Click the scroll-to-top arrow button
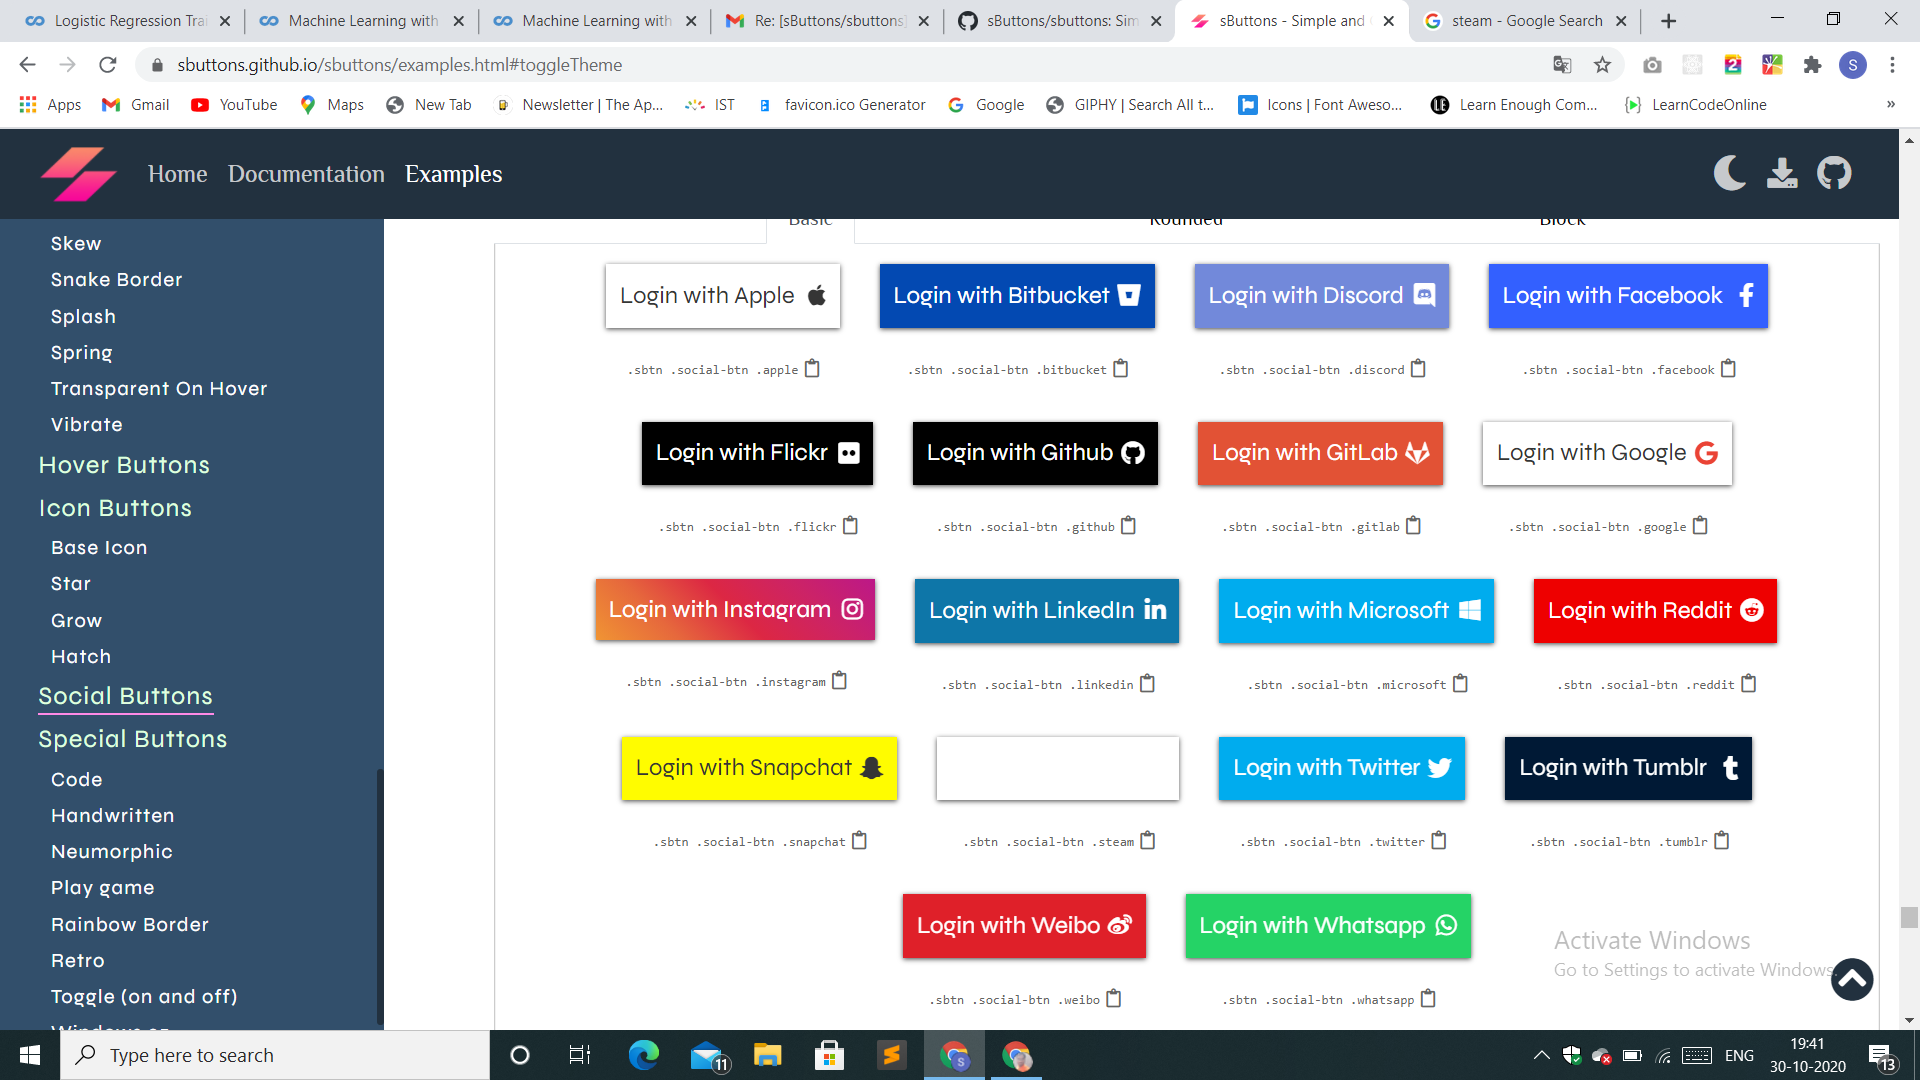The image size is (1920, 1080). coord(1852,979)
